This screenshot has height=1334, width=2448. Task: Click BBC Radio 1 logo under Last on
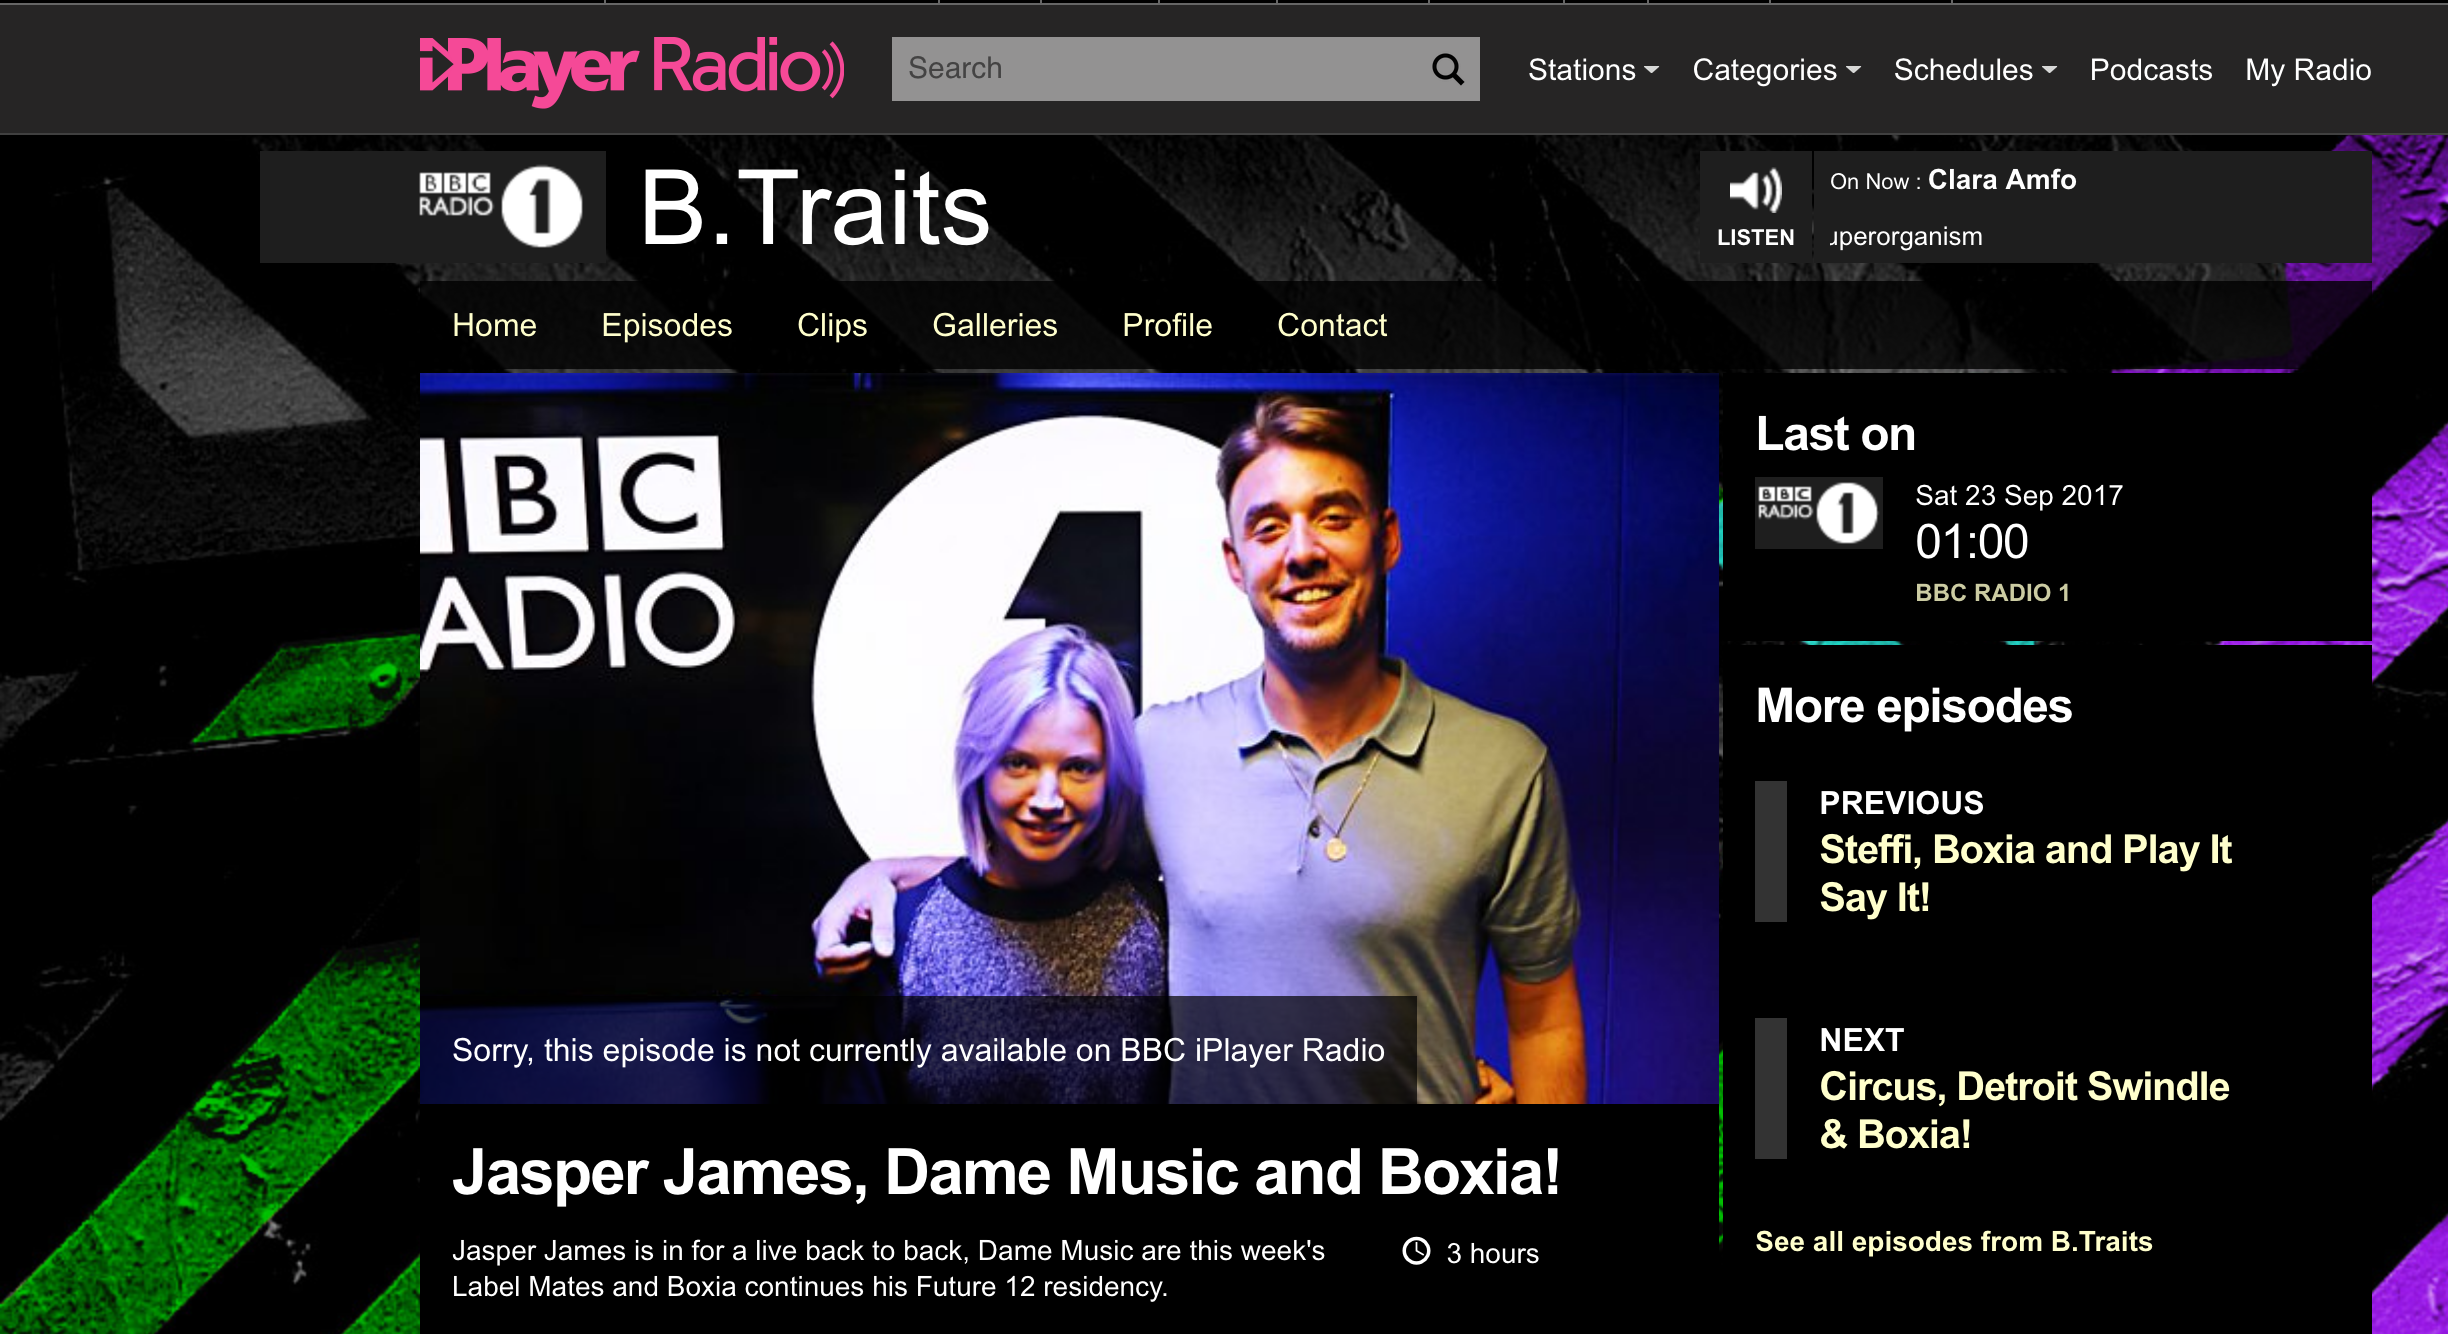(1818, 513)
